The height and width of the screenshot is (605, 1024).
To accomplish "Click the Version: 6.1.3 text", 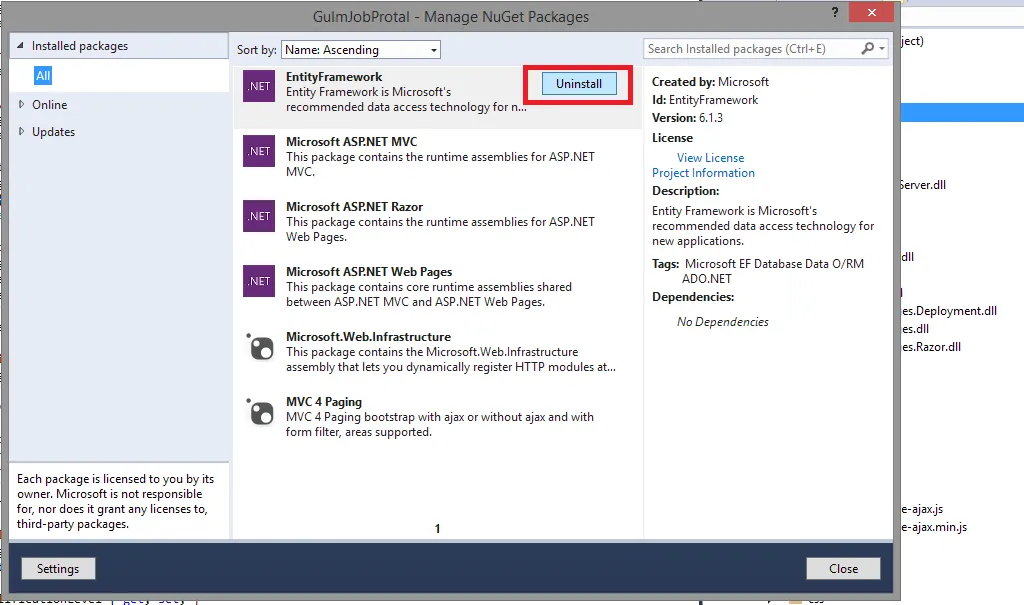I will pos(687,118).
